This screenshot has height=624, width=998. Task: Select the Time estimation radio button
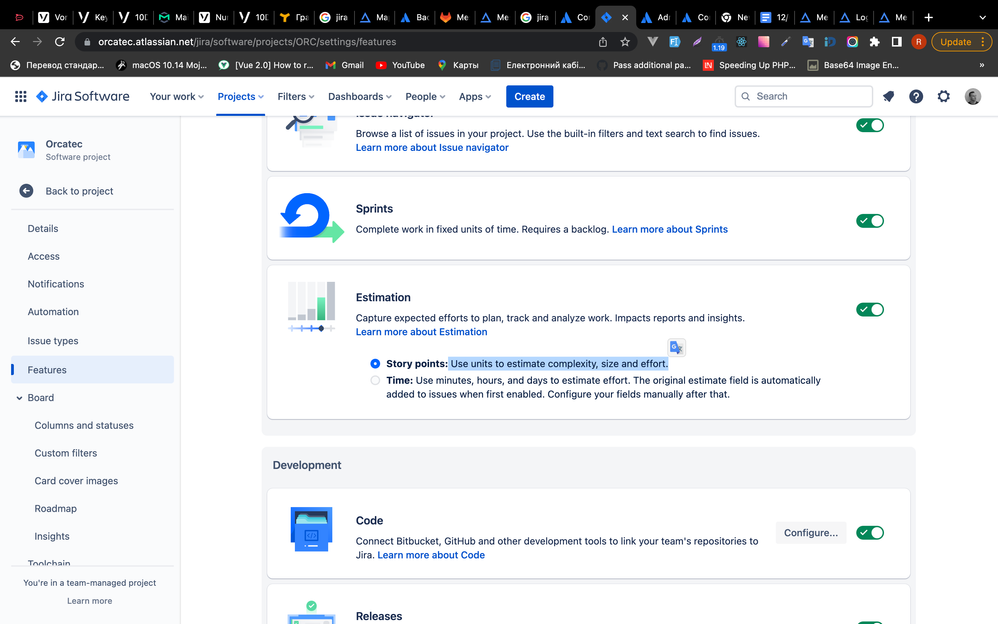click(x=375, y=380)
